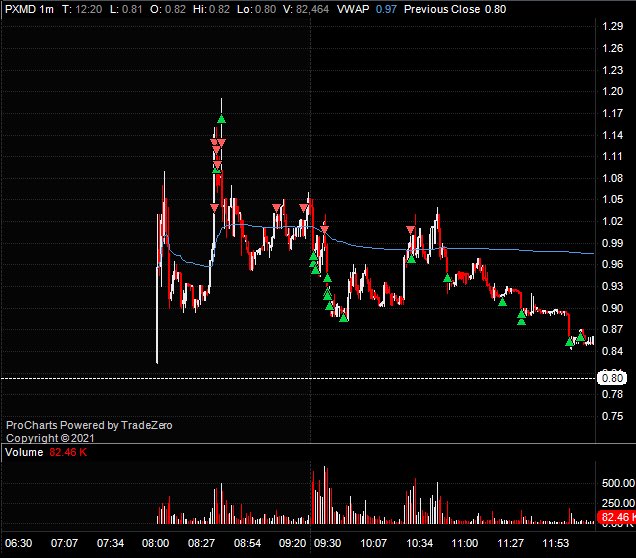The image size is (636, 558).
Task: Click the 06:30 time axis label
Action: click(x=18, y=543)
